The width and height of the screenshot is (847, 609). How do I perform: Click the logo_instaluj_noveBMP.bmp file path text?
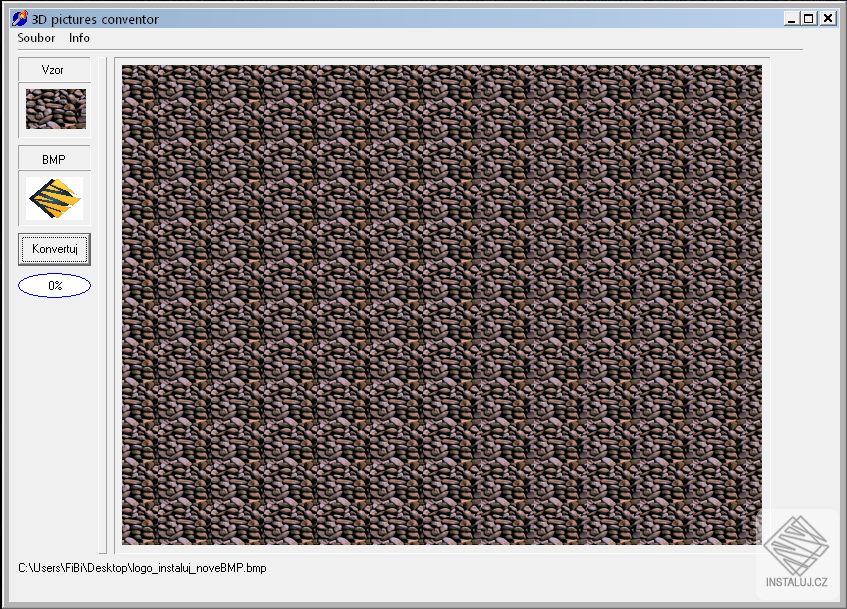tap(143, 568)
